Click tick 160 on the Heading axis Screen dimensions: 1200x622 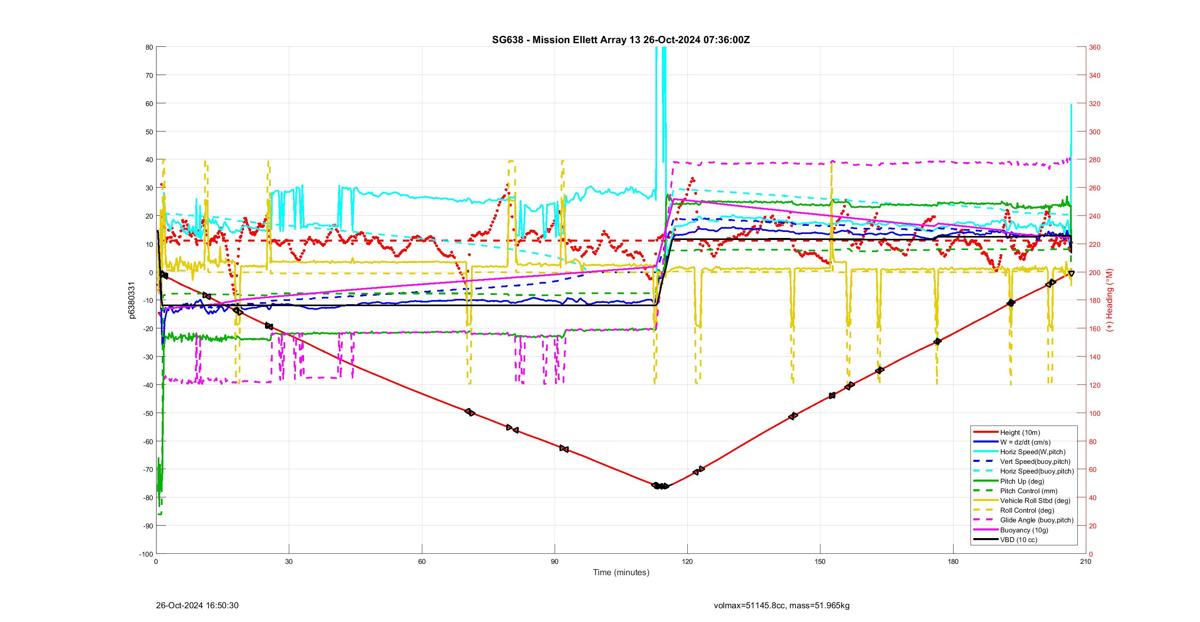point(1094,329)
